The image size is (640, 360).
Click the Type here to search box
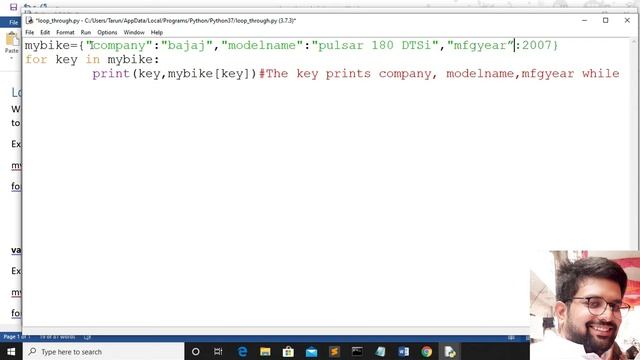(104, 352)
